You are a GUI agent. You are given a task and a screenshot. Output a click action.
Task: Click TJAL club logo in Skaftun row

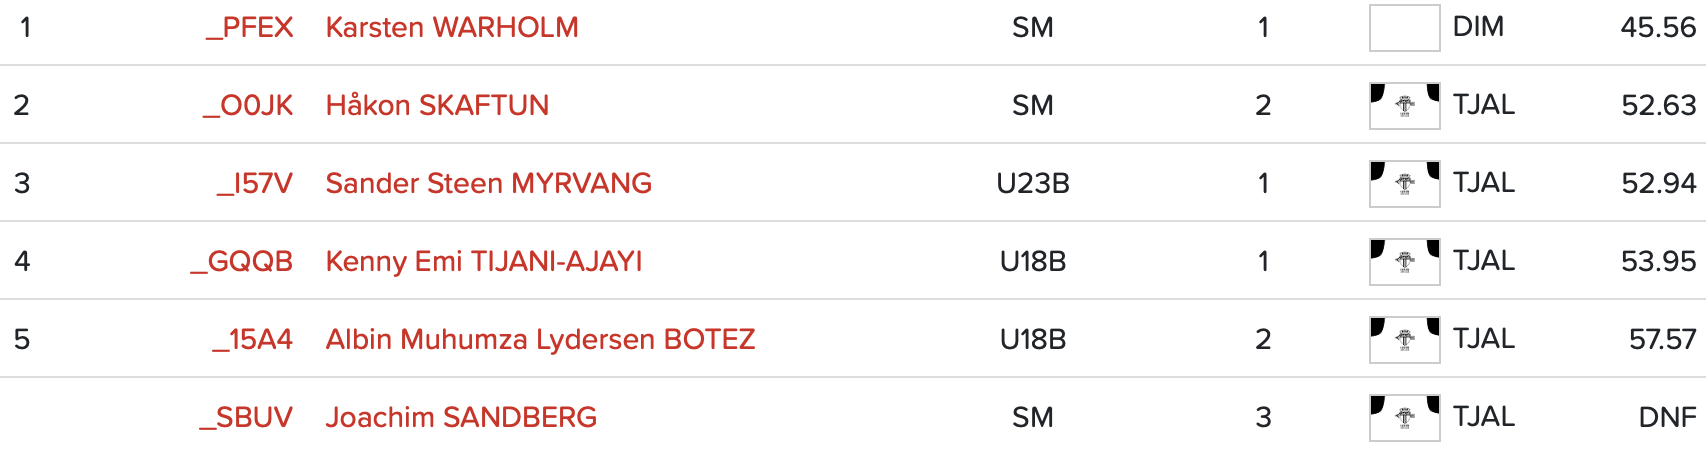point(1404,106)
